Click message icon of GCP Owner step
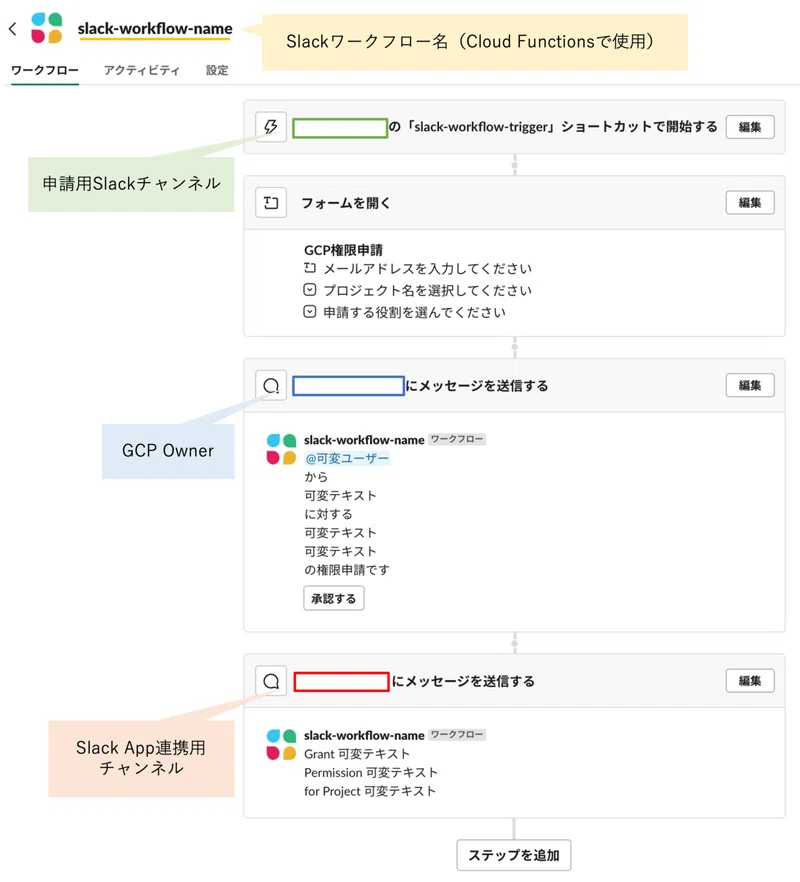Viewport: 800px width, 882px height. (x=271, y=385)
